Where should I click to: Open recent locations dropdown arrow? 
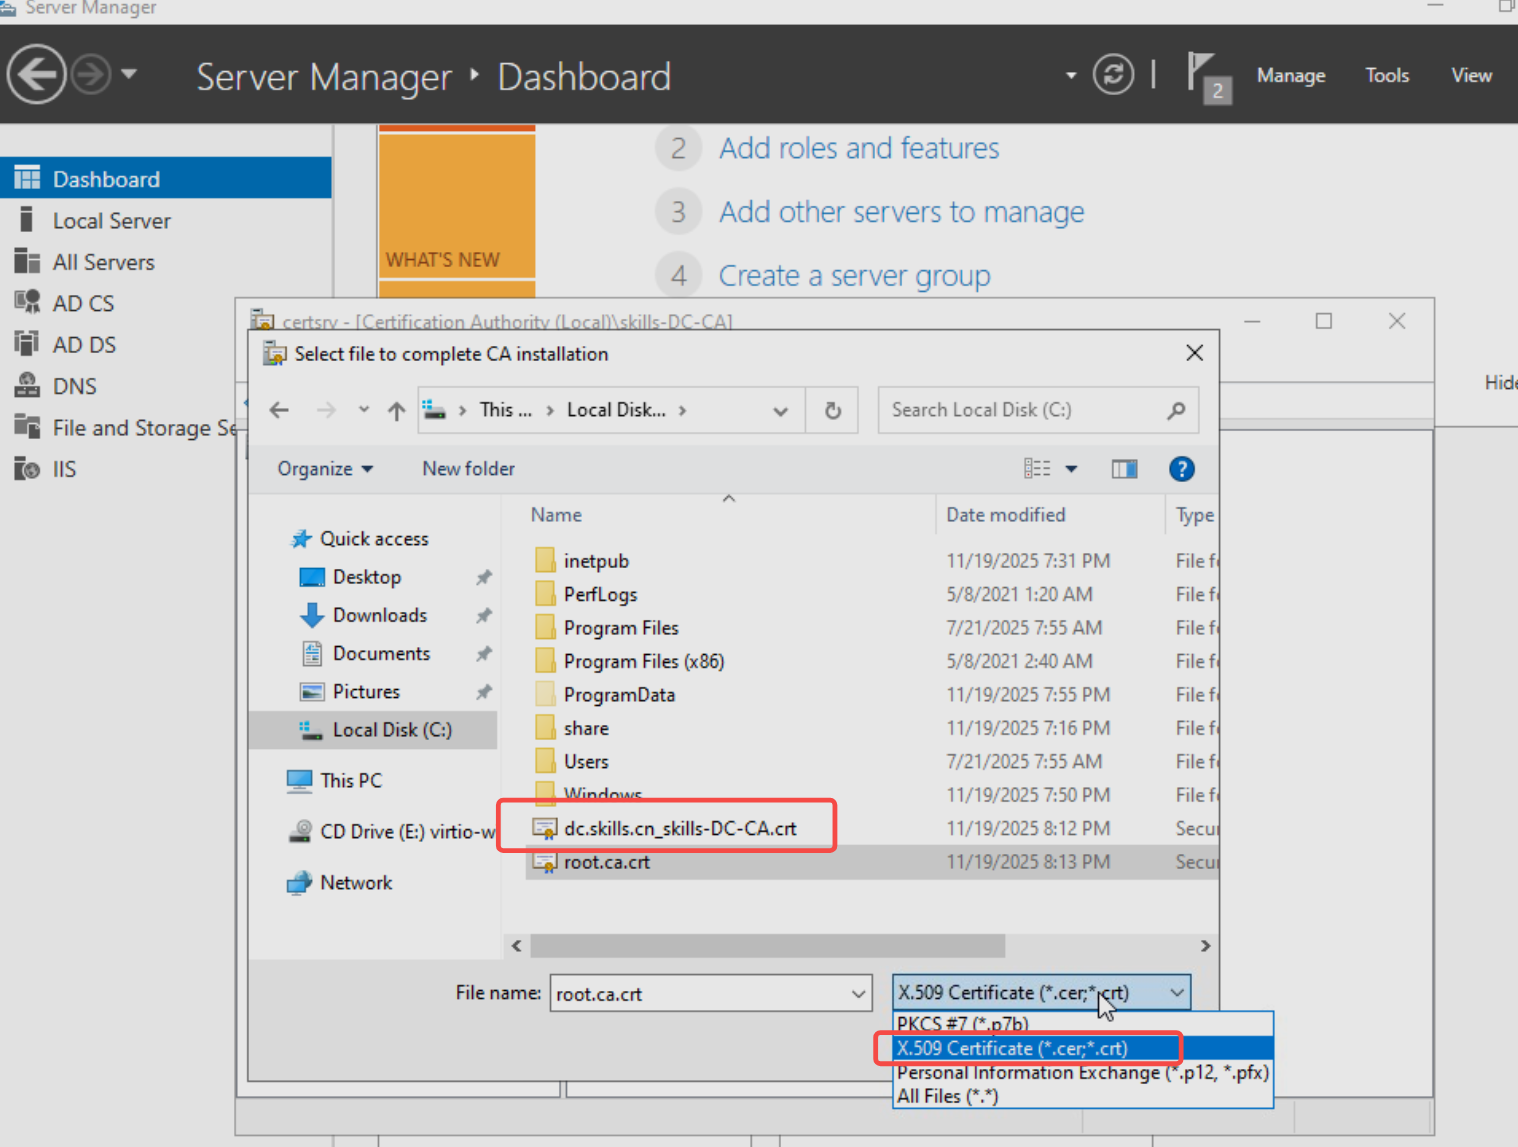(364, 410)
